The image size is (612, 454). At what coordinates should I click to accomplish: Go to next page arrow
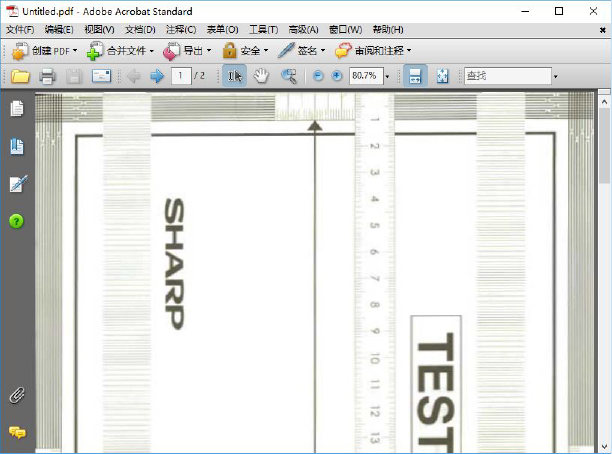click(x=157, y=76)
